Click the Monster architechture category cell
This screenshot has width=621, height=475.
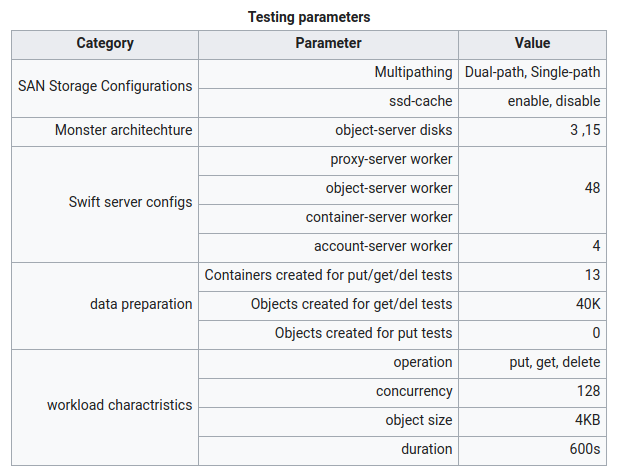click(124, 130)
